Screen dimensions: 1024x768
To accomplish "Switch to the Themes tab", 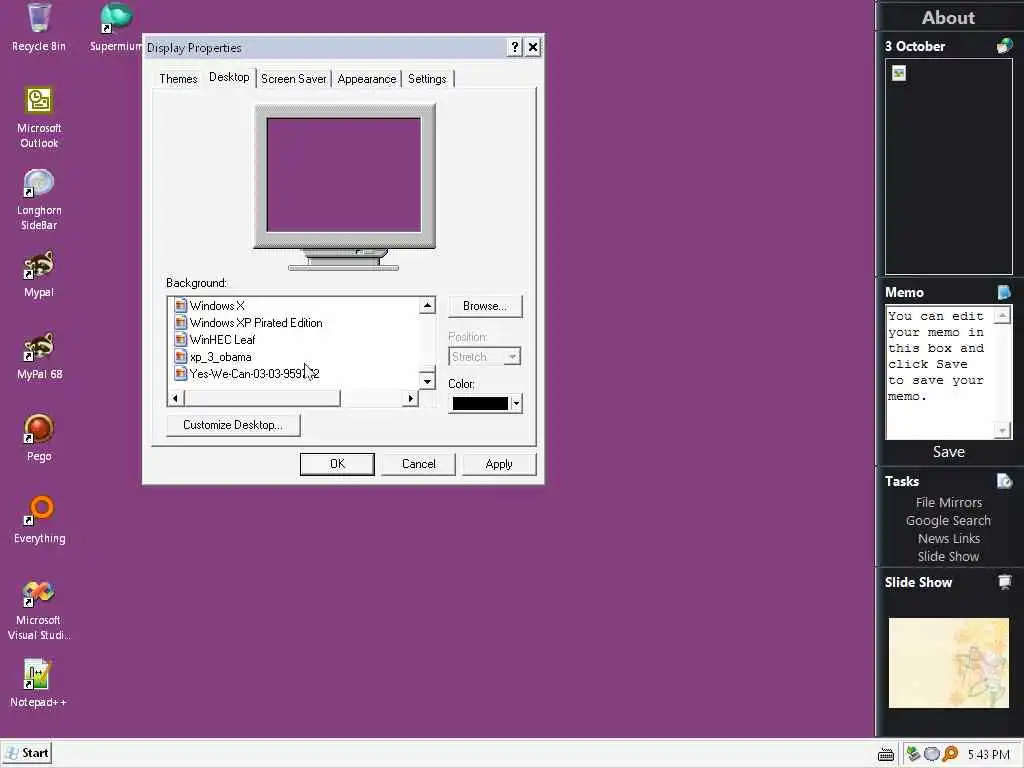I will (x=178, y=79).
